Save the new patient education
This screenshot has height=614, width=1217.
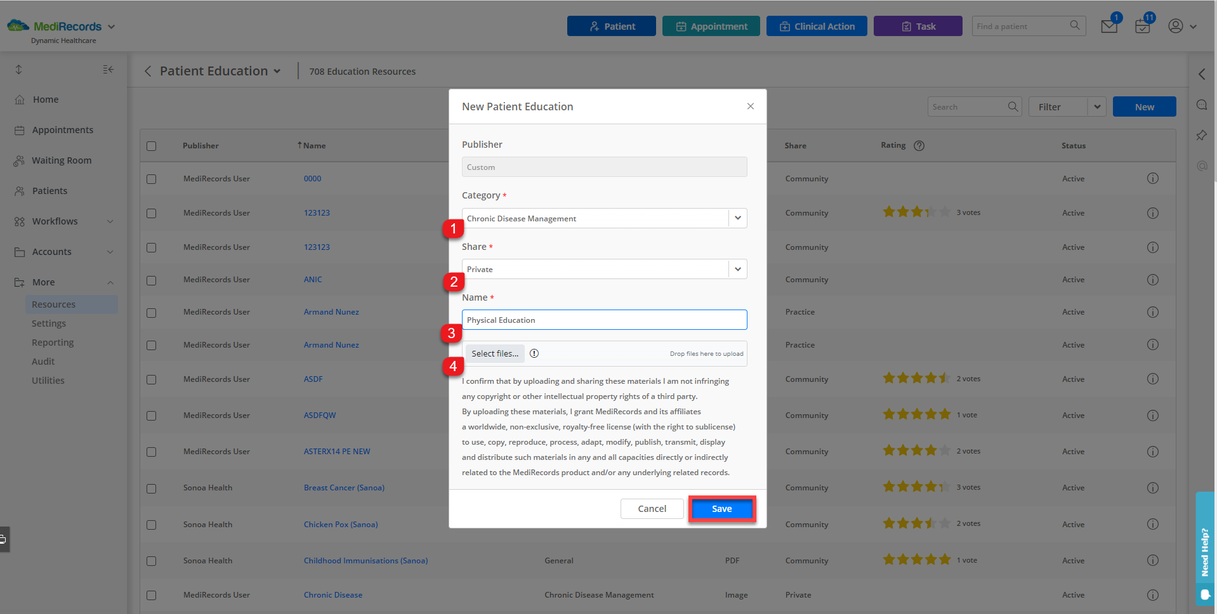722,509
